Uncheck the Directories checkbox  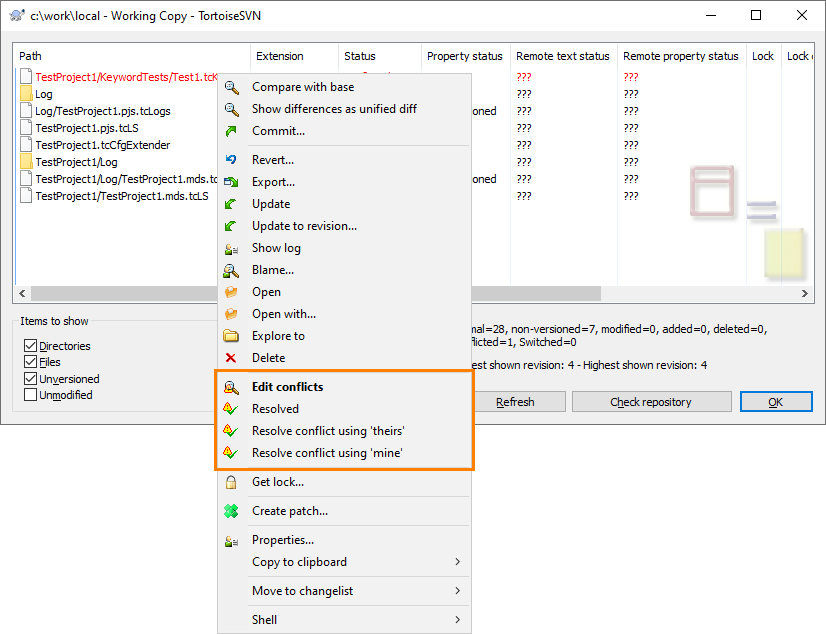(30, 345)
